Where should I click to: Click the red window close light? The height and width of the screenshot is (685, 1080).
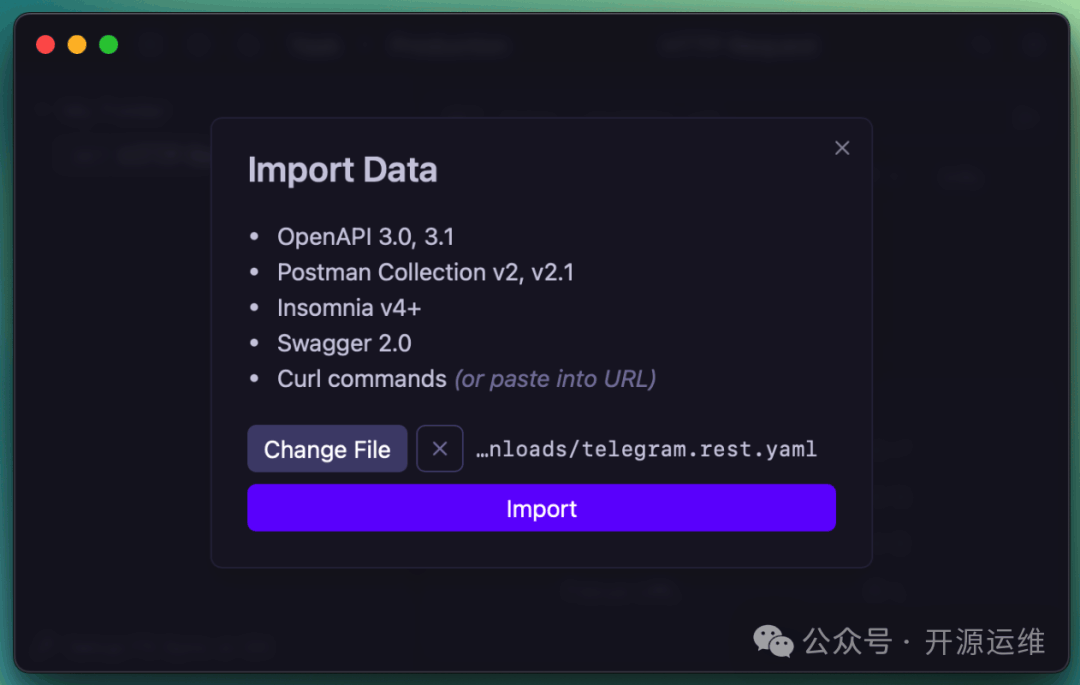[45, 45]
